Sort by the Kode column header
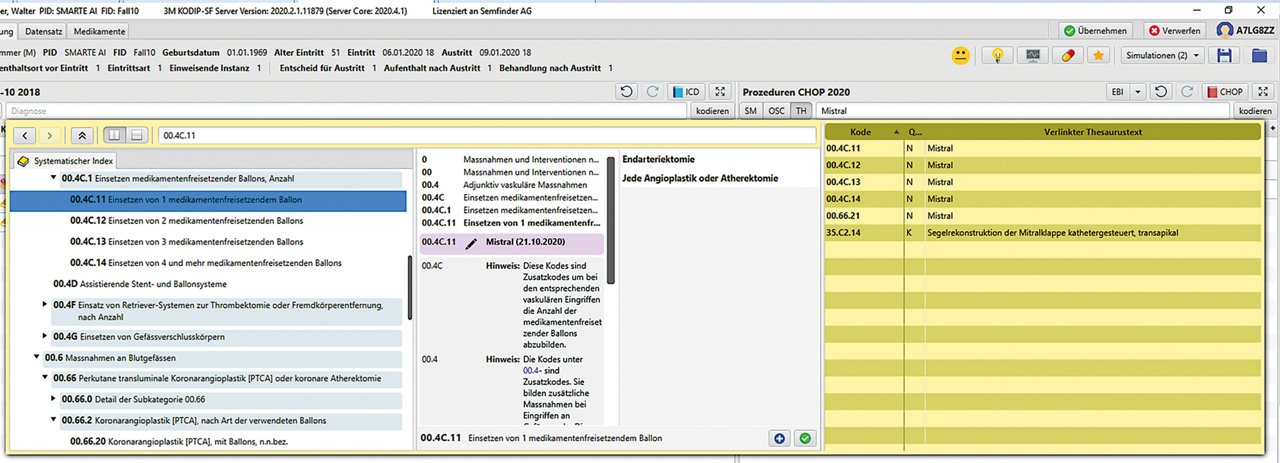1280x463 pixels. point(864,132)
